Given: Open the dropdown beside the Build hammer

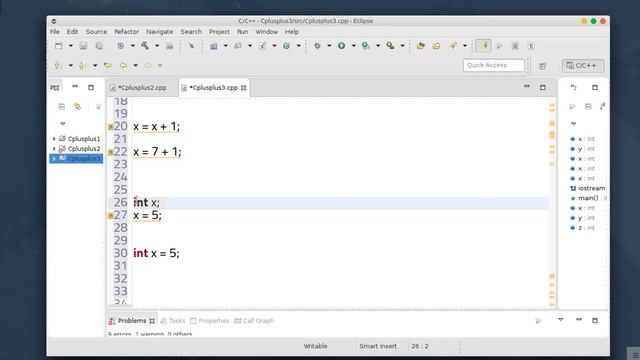Looking at the screenshot, I should (157, 46).
